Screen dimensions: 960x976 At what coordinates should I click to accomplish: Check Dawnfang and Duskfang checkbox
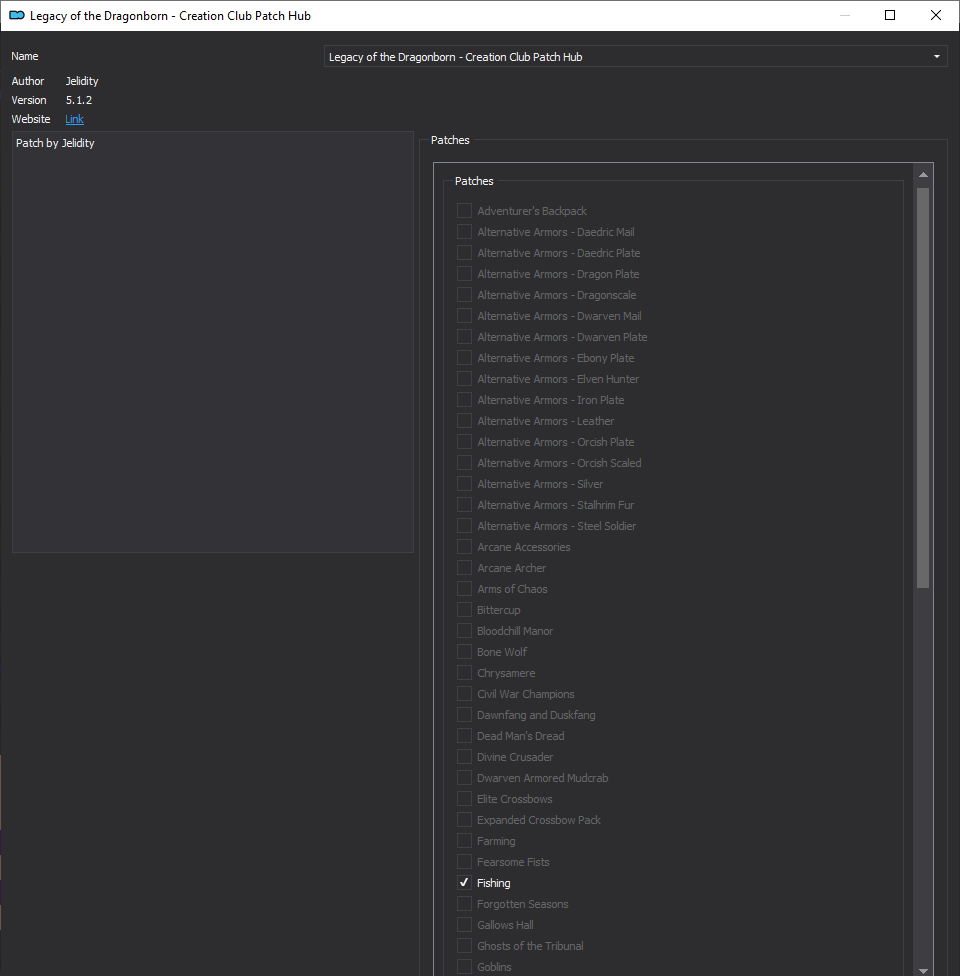[x=464, y=715]
